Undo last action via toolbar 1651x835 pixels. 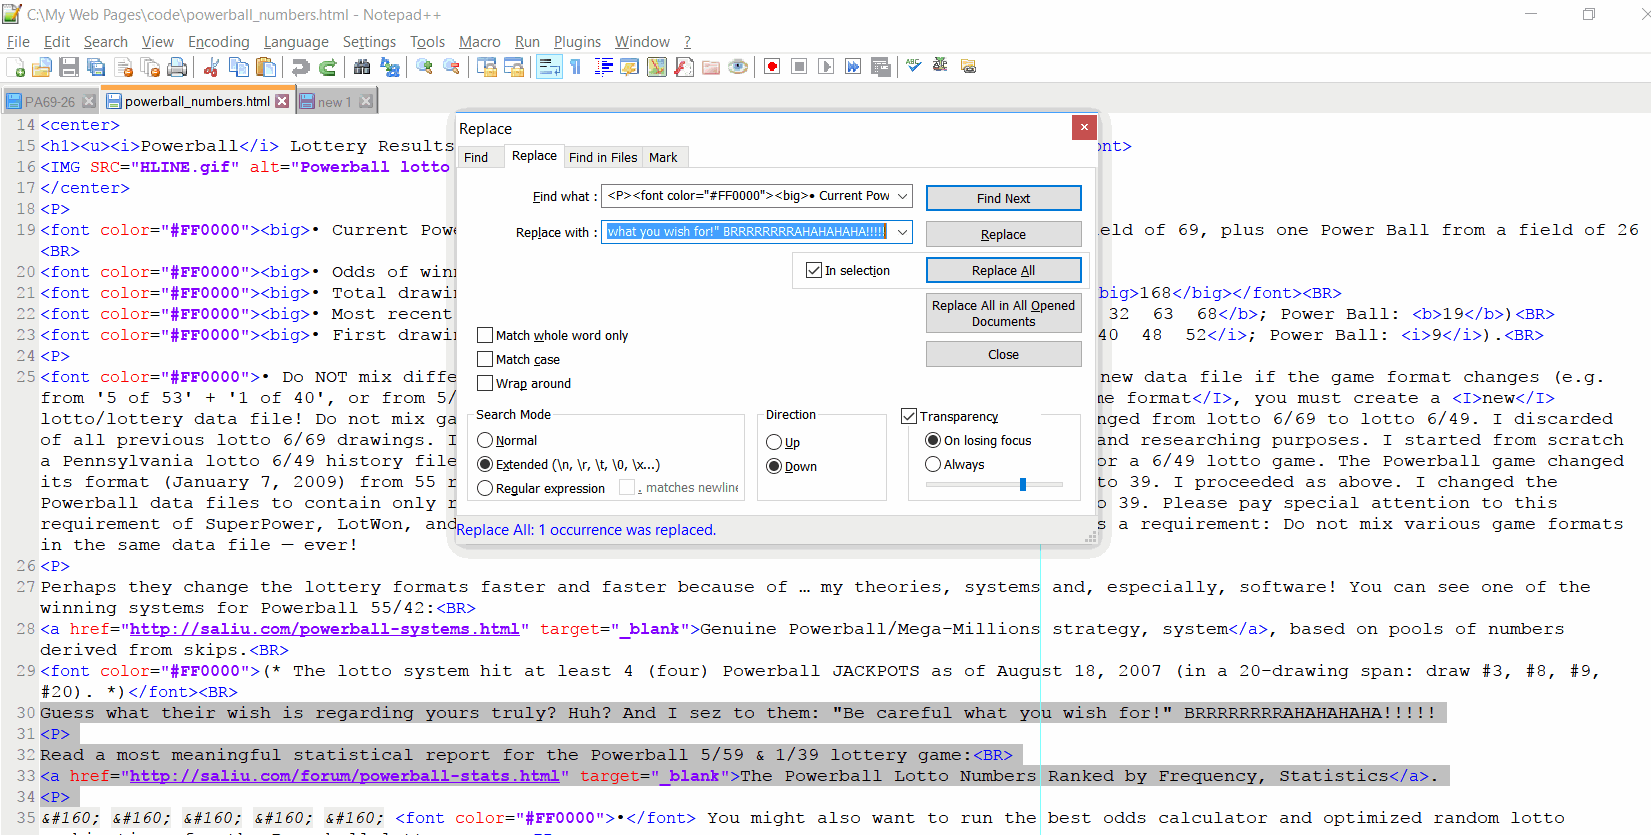tap(300, 67)
